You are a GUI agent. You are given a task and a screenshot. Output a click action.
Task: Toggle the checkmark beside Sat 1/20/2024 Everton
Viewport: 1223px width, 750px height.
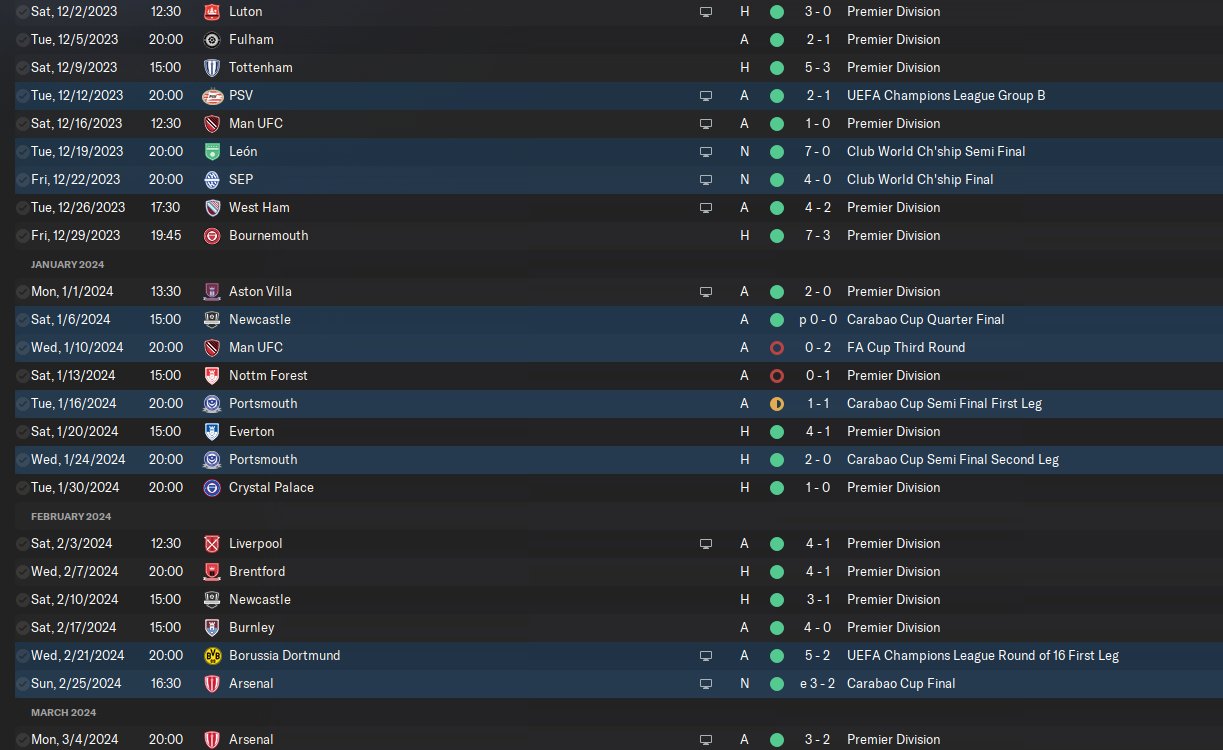22,432
